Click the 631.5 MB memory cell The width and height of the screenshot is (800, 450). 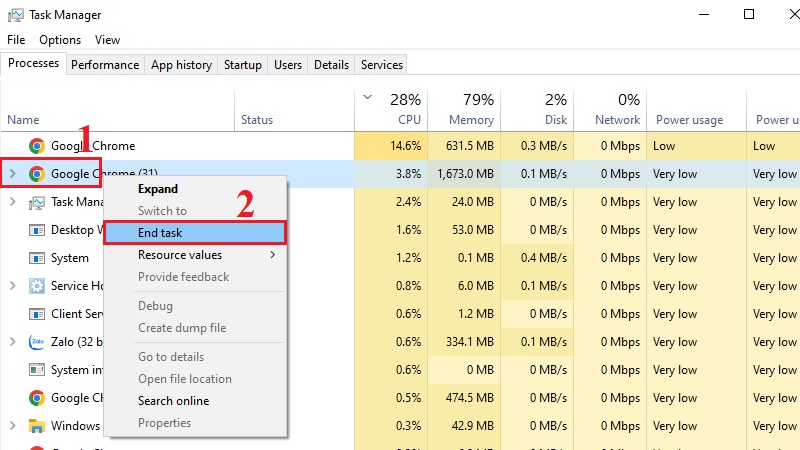(x=464, y=146)
